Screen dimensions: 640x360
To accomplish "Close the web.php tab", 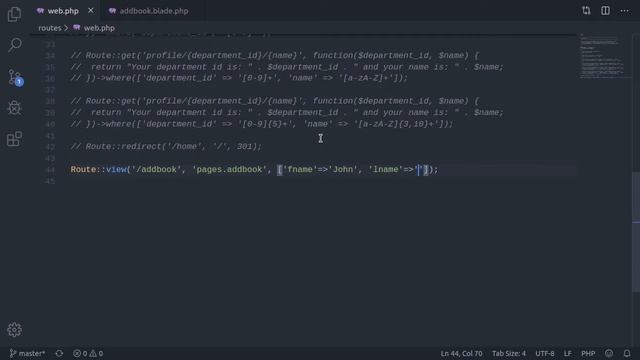I will (x=91, y=11).
